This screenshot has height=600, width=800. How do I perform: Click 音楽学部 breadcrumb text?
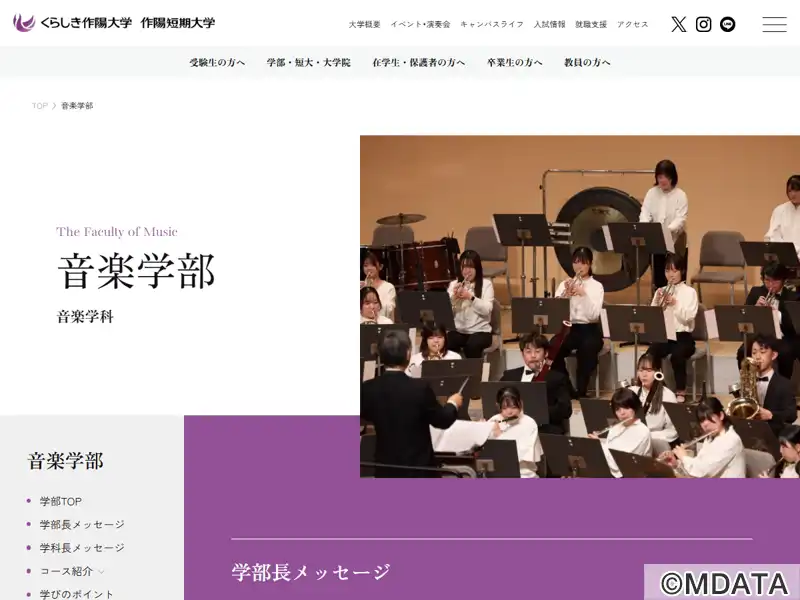click(77, 106)
